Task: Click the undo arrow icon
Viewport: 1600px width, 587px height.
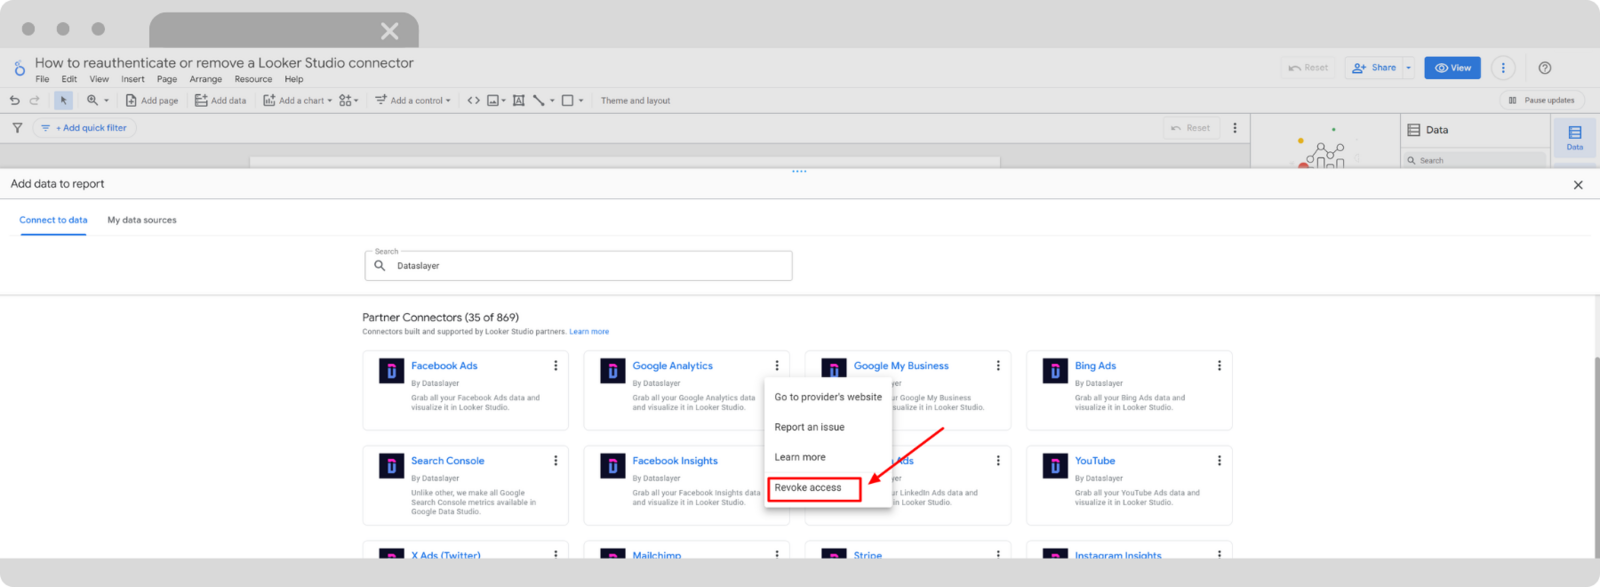Action: click(x=14, y=100)
